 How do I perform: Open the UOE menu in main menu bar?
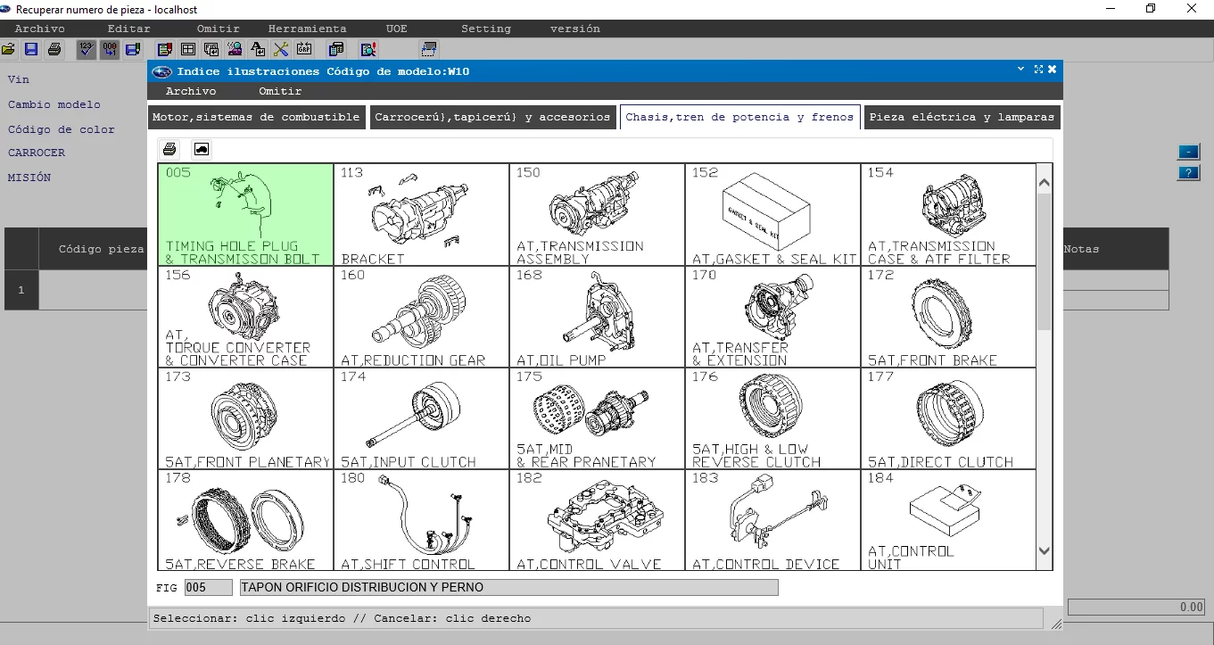coord(396,29)
